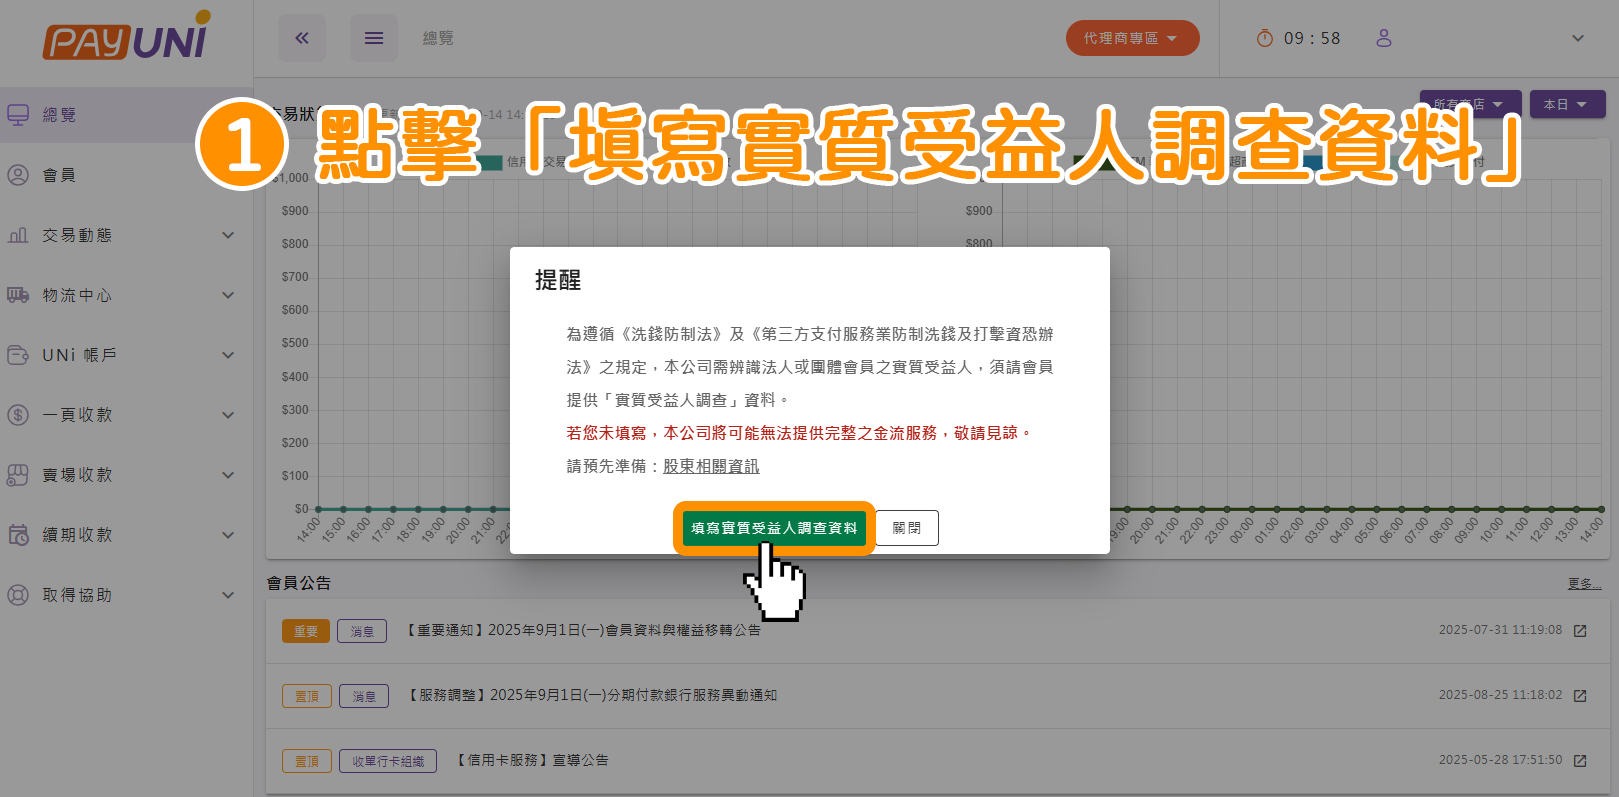Open the 本日 date range dropdown
Screen dimensions: 1619x797
click(x=1567, y=104)
